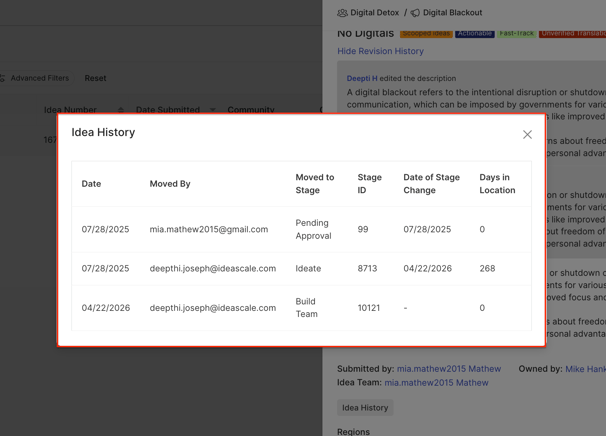Open Submitted by mia.mathew2015 Mathew link
The image size is (606, 436).
(449, 369)
